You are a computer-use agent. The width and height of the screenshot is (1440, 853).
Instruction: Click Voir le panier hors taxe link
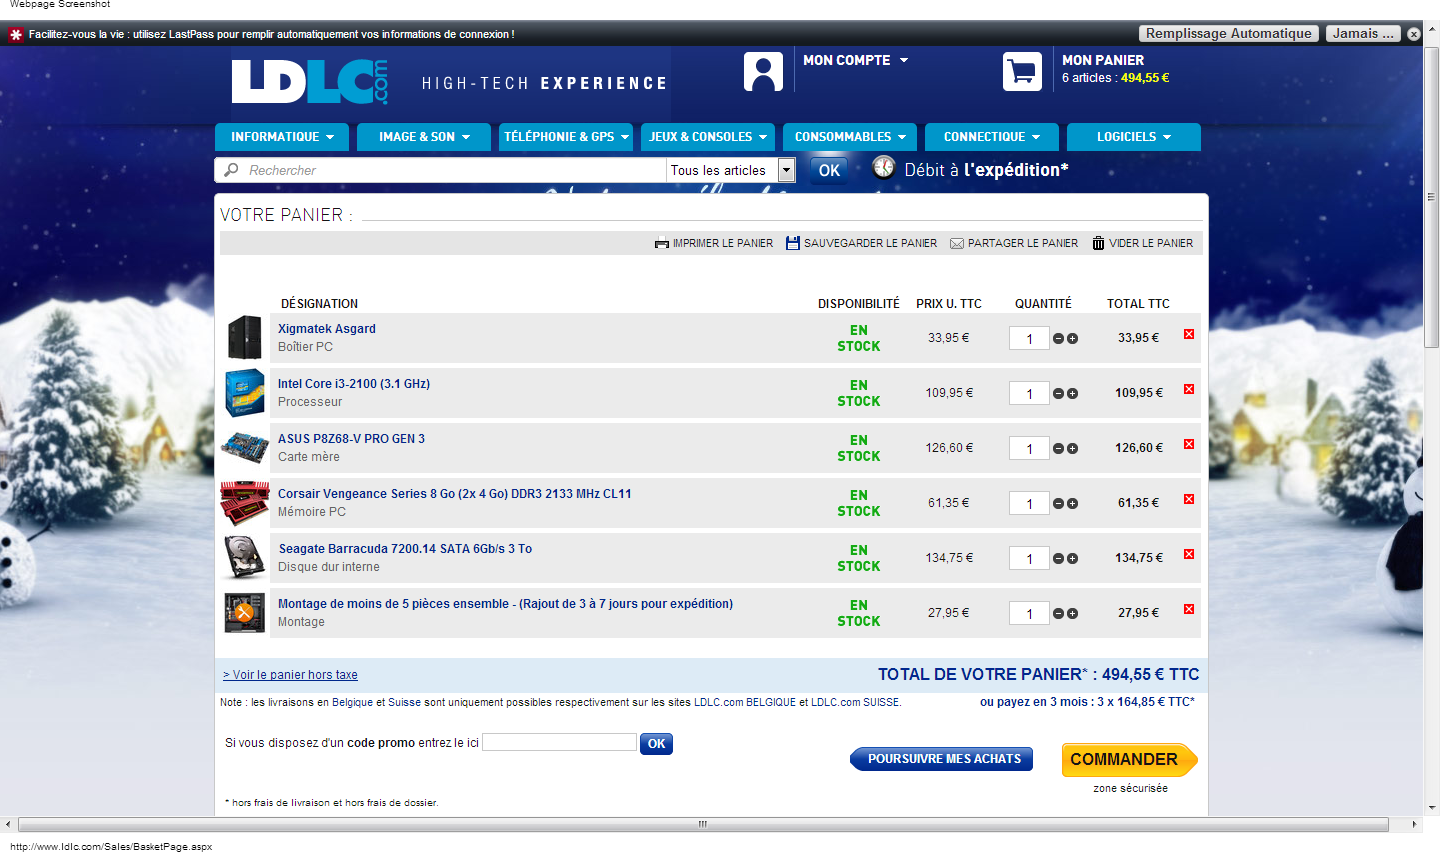coord(290,675)
